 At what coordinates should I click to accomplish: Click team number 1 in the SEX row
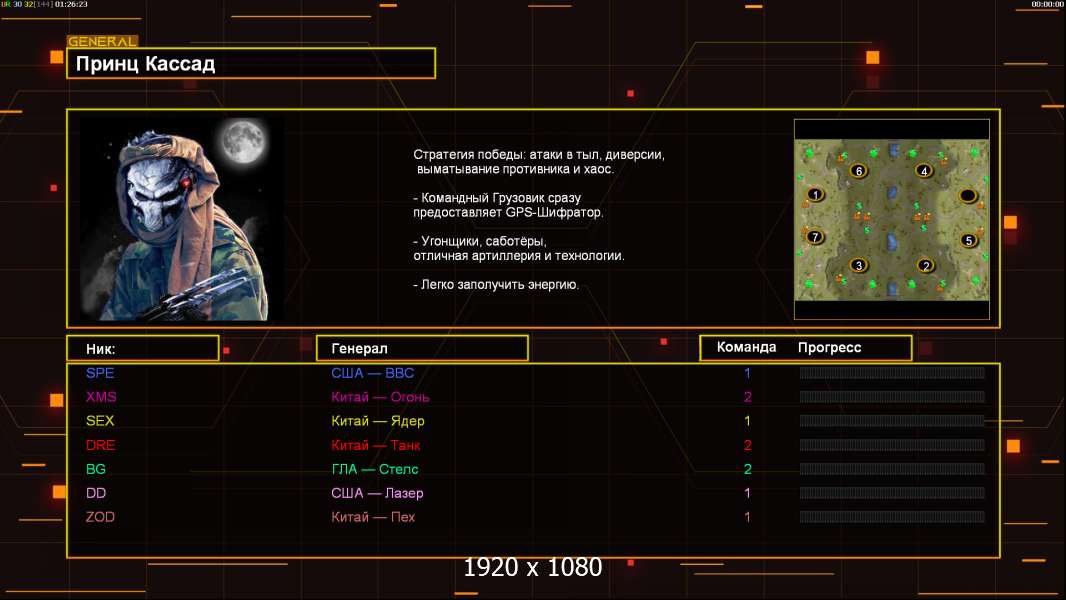pyautogui.click(x=747, y=421)
